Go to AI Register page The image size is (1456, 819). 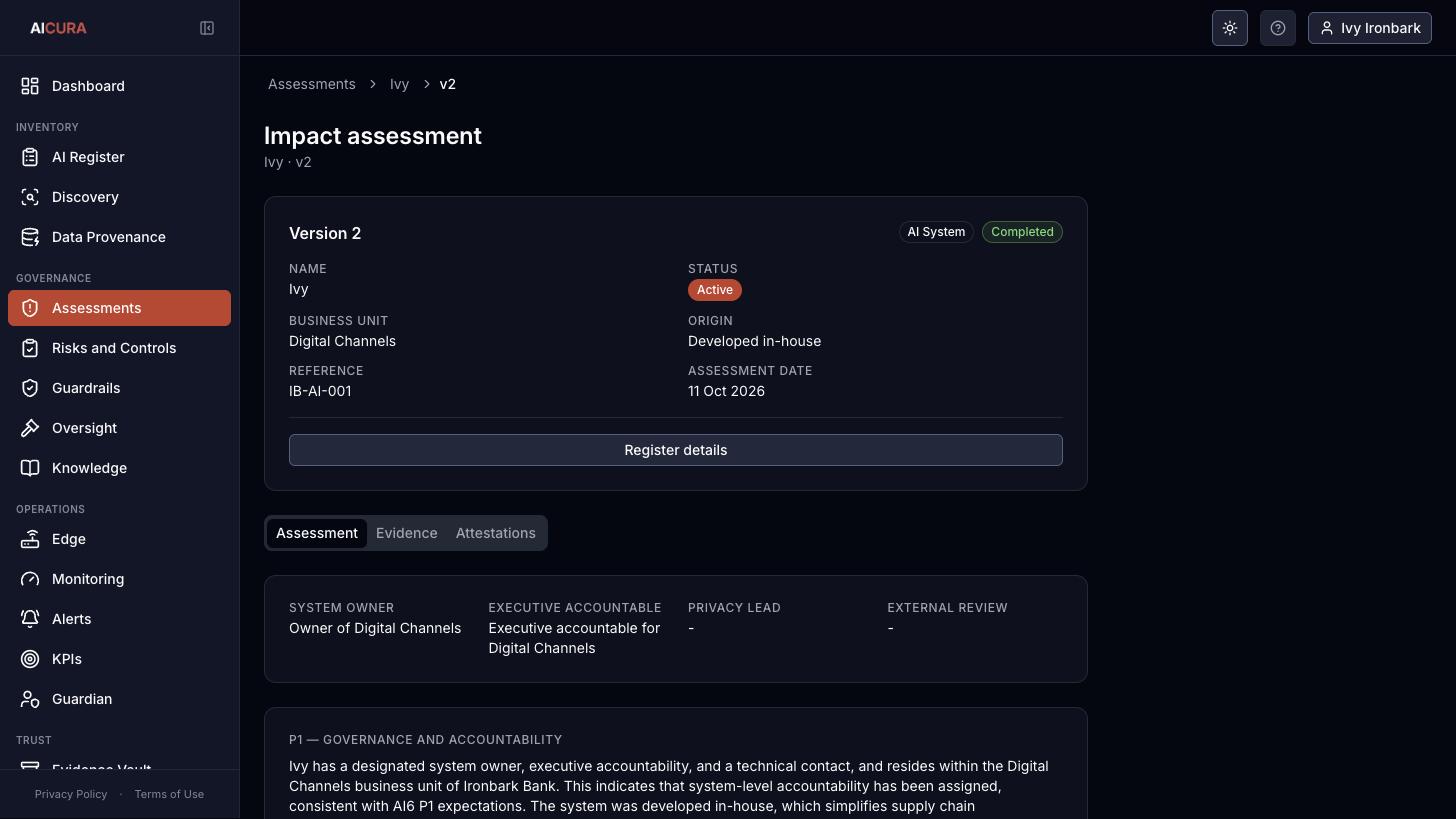tap(119, 157)
